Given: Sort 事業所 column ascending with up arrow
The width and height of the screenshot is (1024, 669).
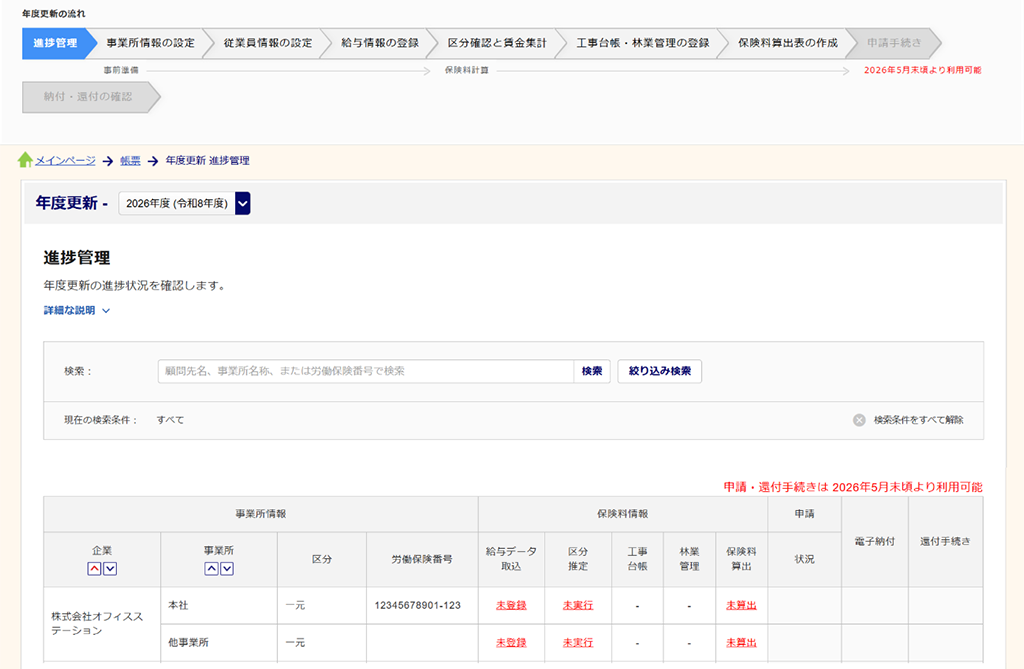Looking at the screenshot, I should point(211,569).
